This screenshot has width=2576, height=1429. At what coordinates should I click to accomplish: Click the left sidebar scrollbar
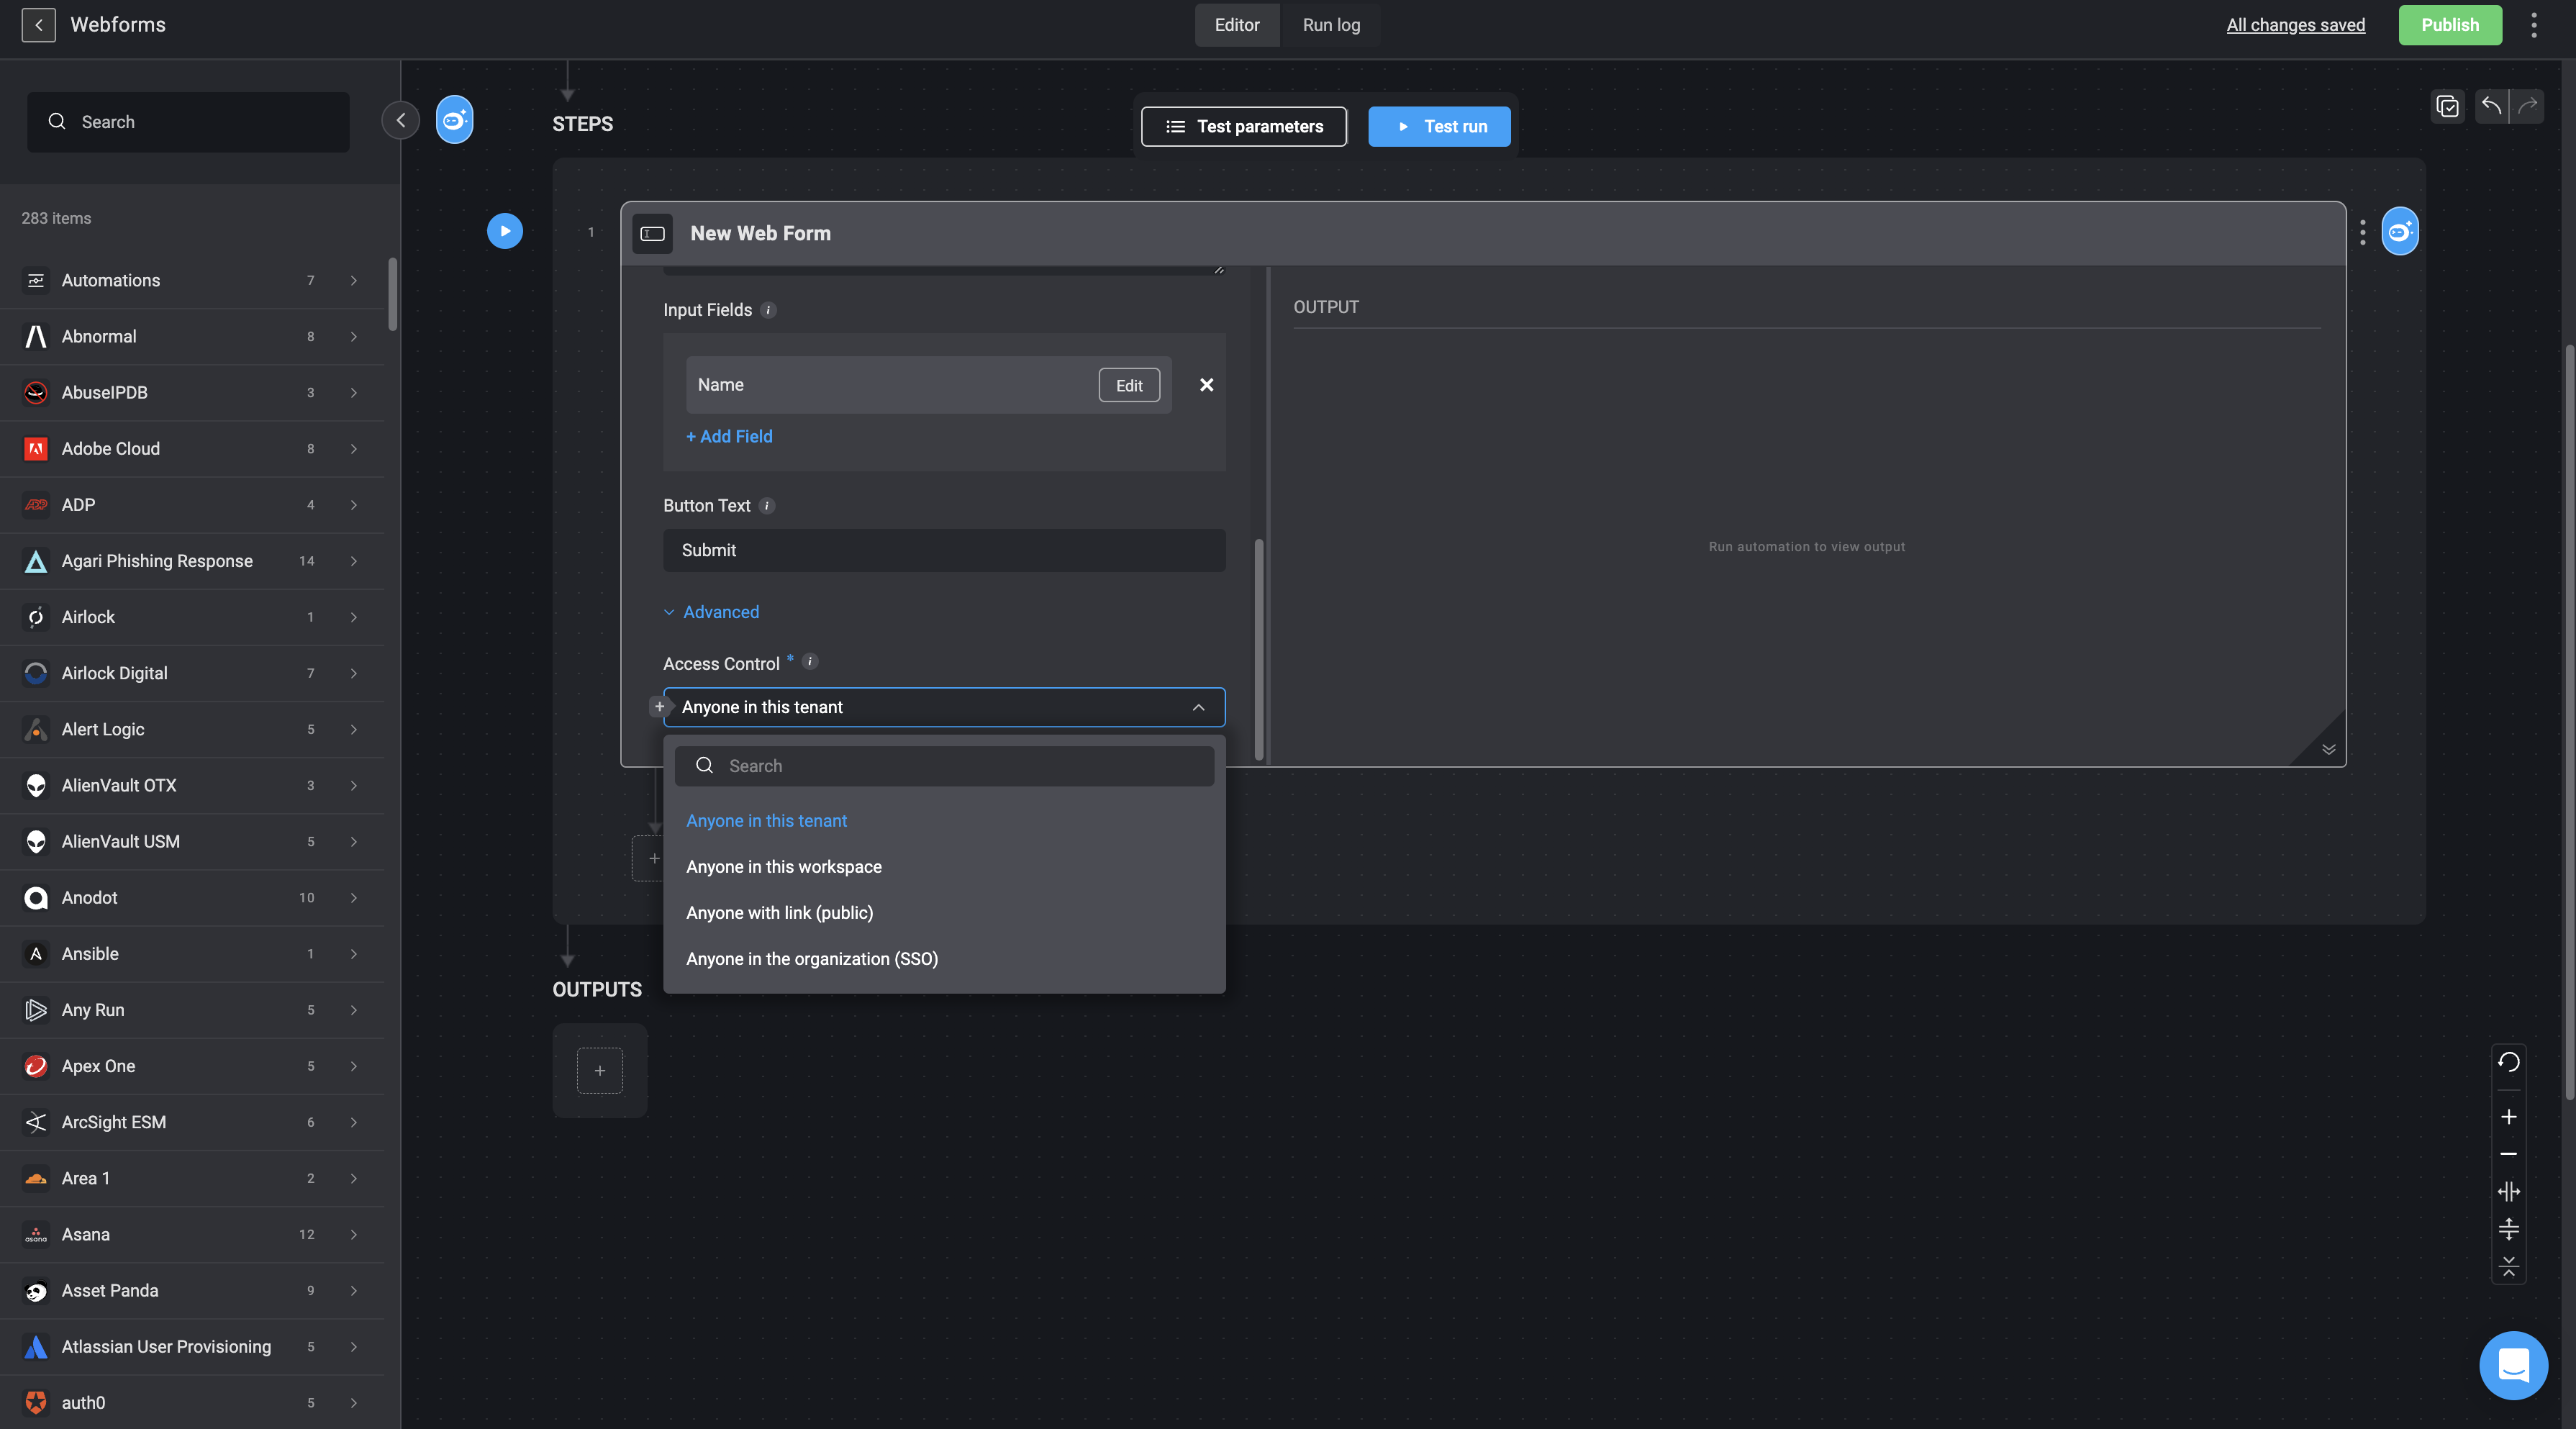click(x=393, y=294)
